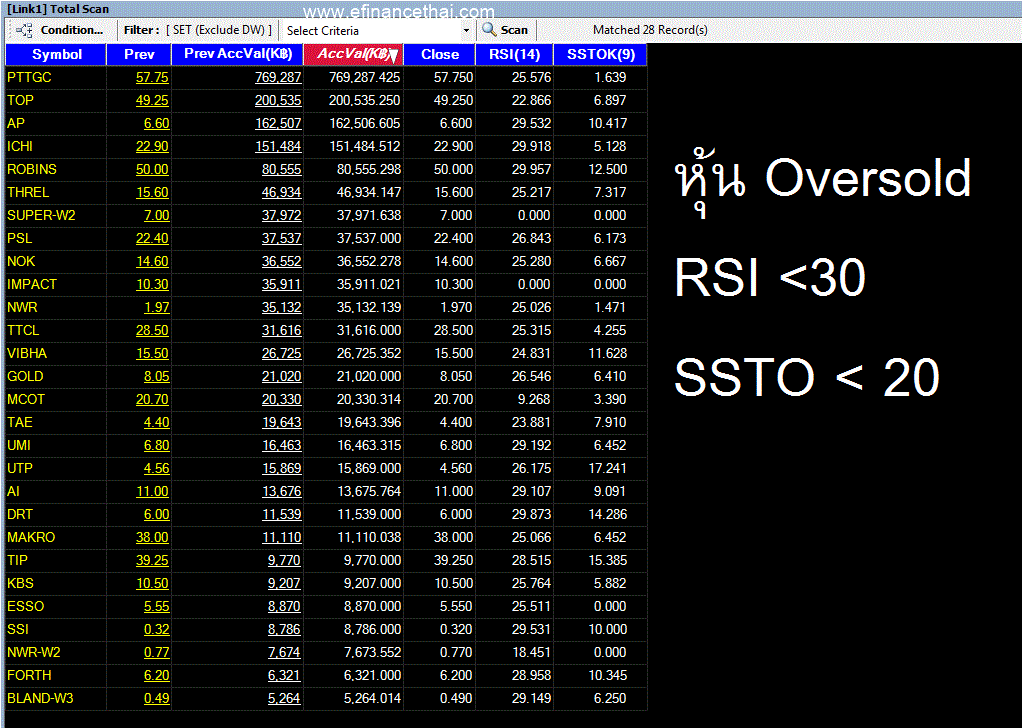
Task: Click the Matched 28 Record(s) status text
Action: (650, 30)
